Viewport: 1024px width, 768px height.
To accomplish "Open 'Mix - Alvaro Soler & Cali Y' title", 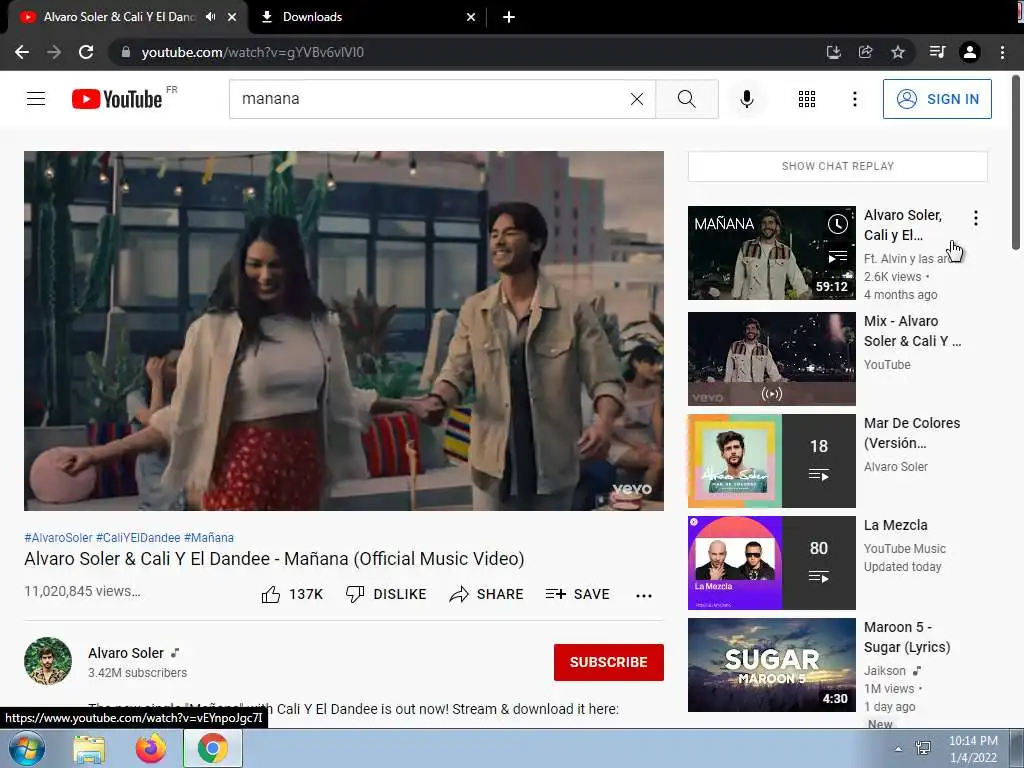I will tap(912, 331).
